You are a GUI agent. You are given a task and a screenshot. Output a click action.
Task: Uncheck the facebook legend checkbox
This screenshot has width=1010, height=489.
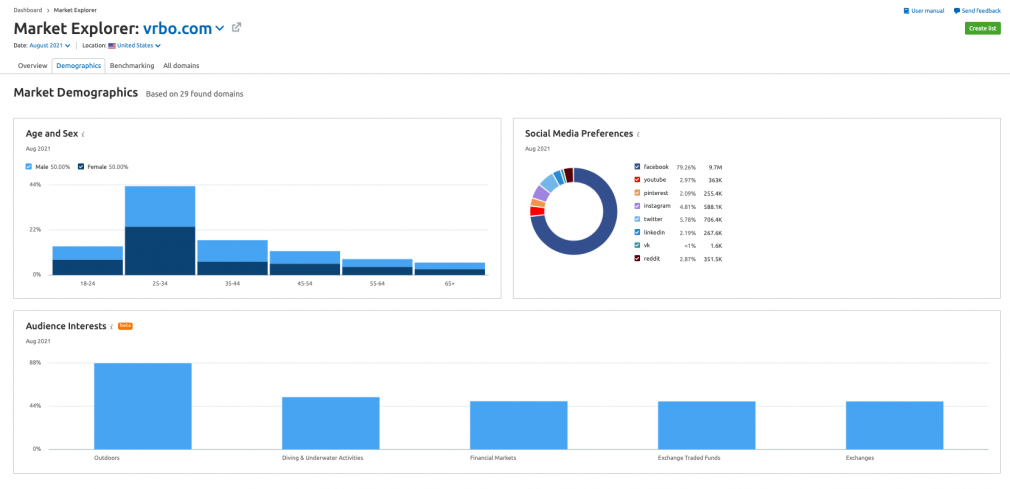pos(637,166)
